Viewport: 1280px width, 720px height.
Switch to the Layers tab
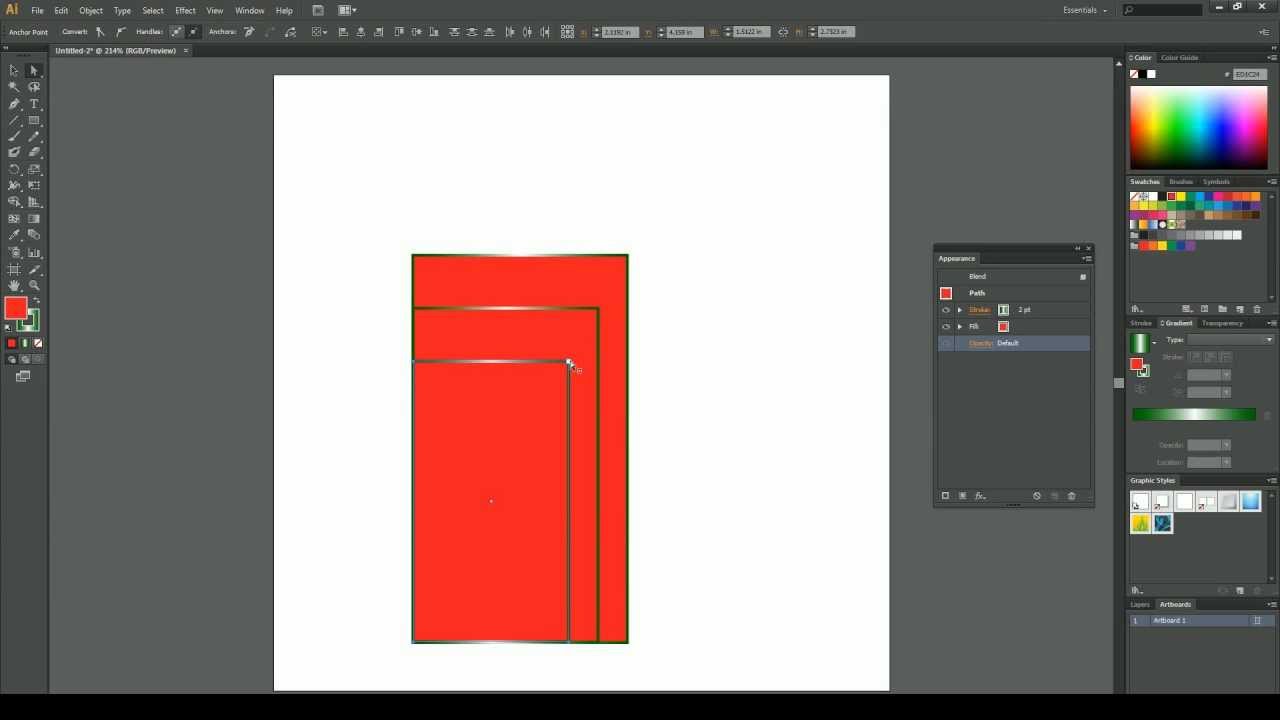coord(1140,605)
